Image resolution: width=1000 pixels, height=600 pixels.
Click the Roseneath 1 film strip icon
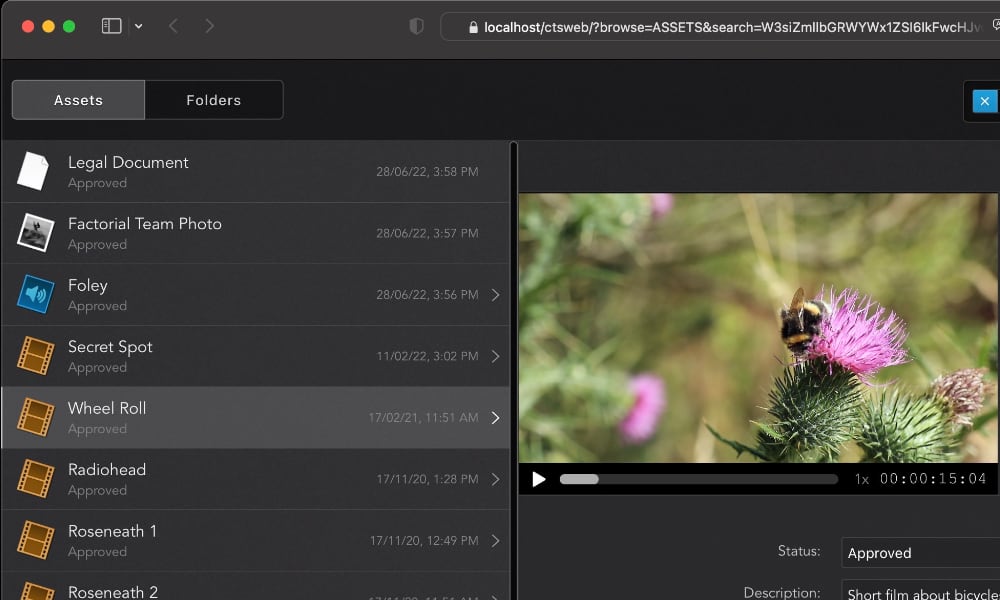35,540
